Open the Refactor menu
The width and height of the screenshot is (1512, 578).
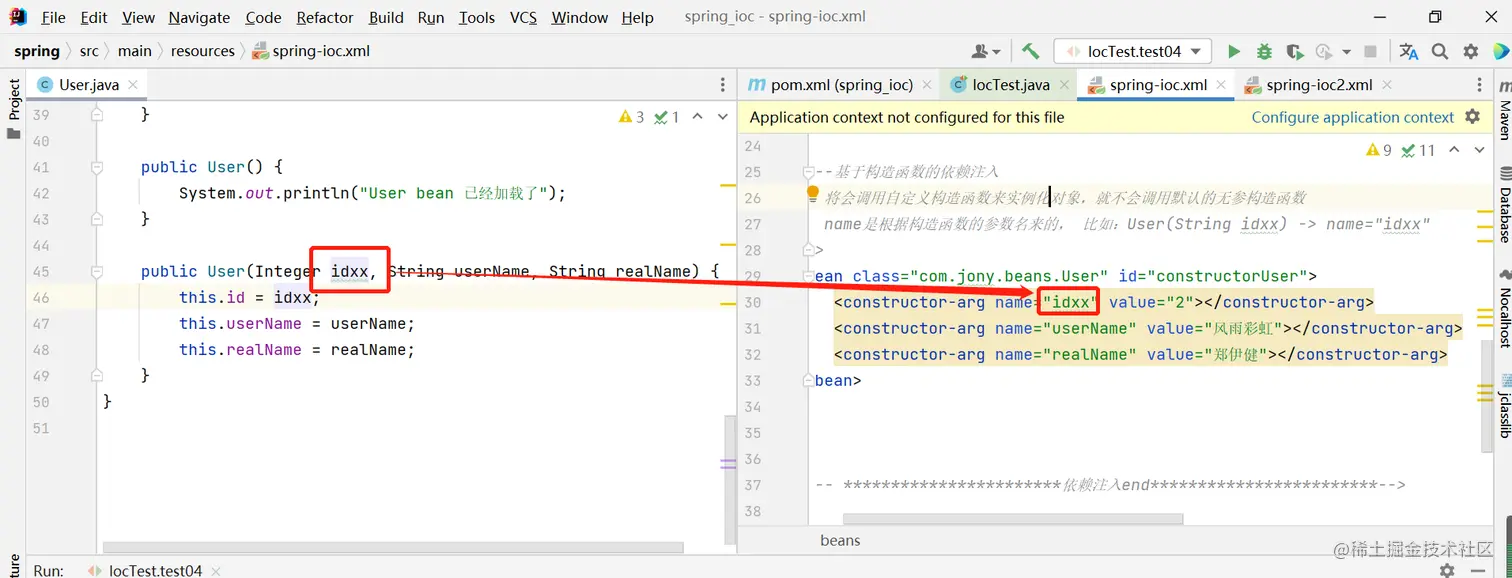click(325, 17)
